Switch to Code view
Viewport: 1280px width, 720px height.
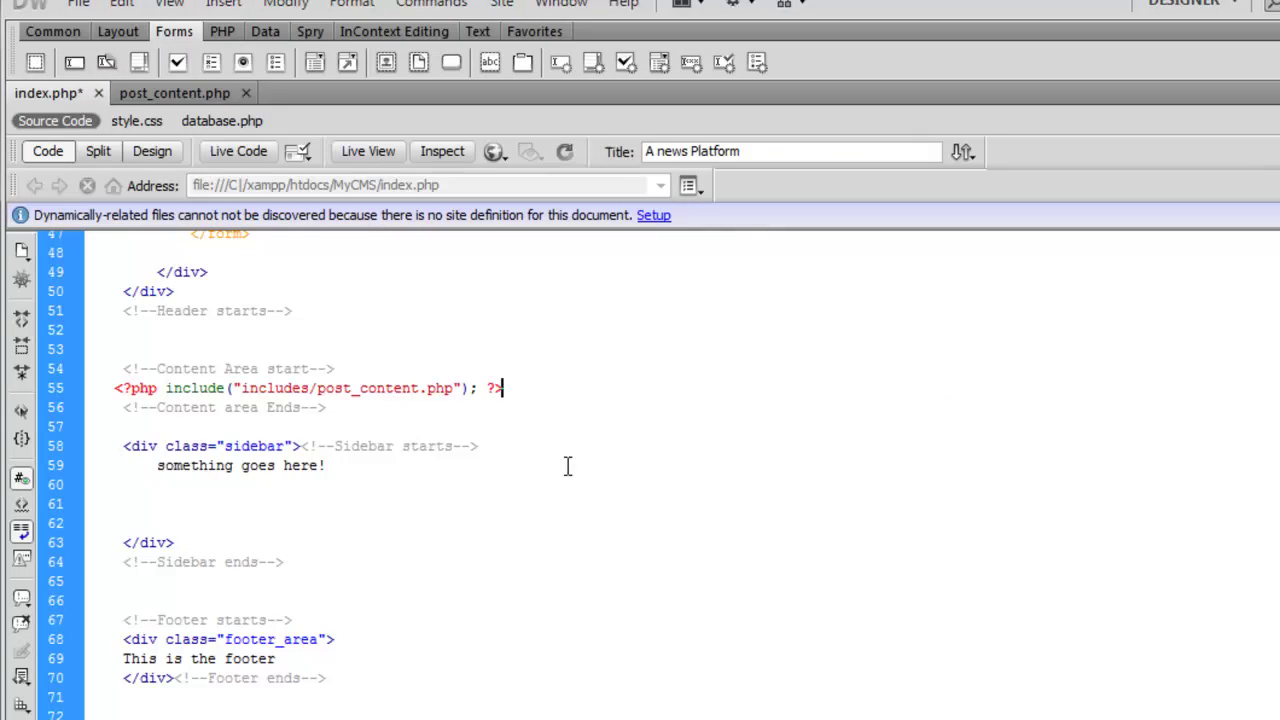coord(48,152)
